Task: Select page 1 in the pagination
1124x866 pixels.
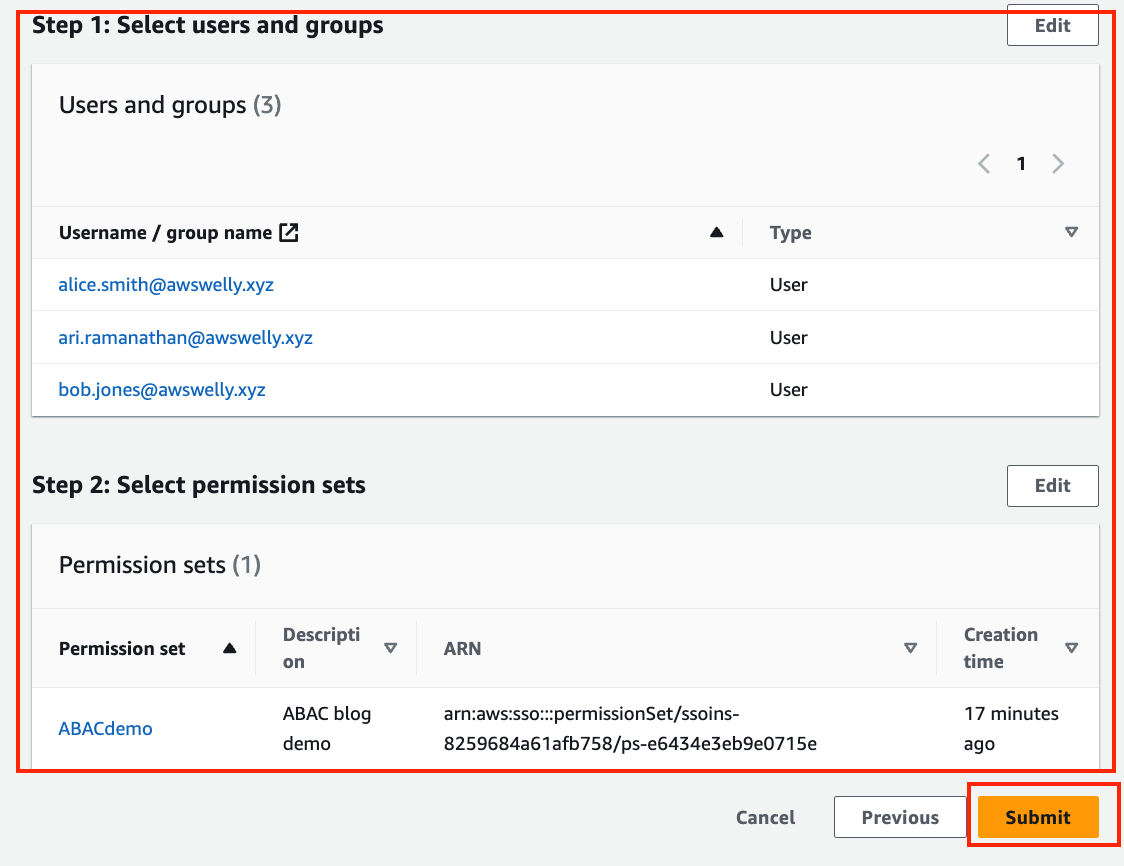Action: point(1021,163)
